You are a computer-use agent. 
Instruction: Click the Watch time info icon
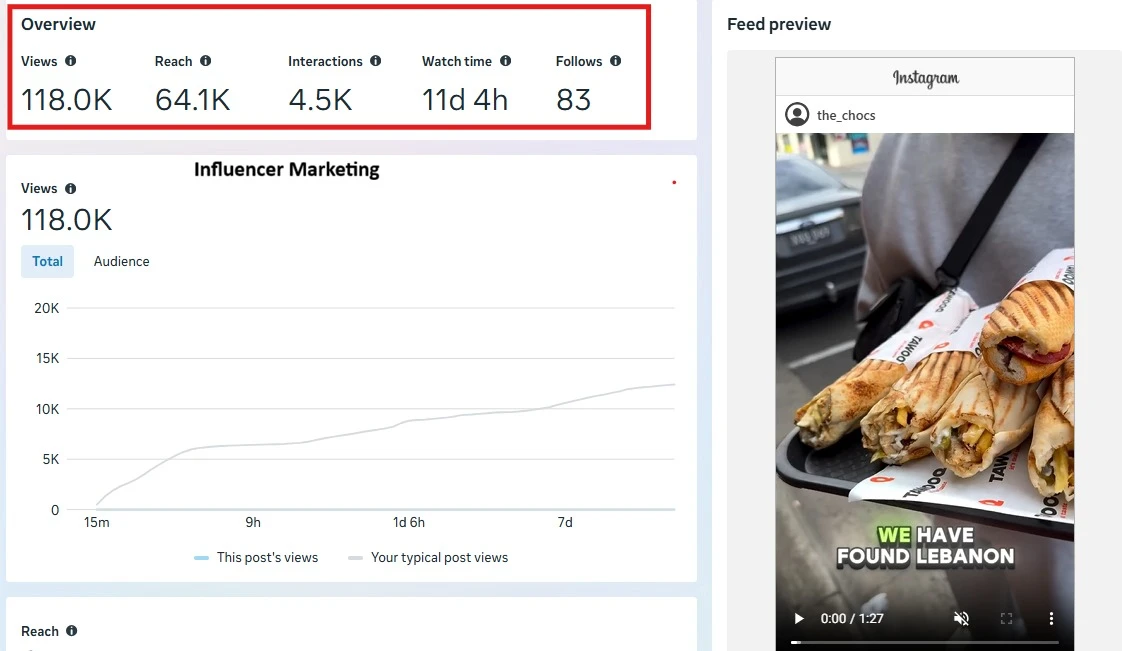[x=505, y=61]
